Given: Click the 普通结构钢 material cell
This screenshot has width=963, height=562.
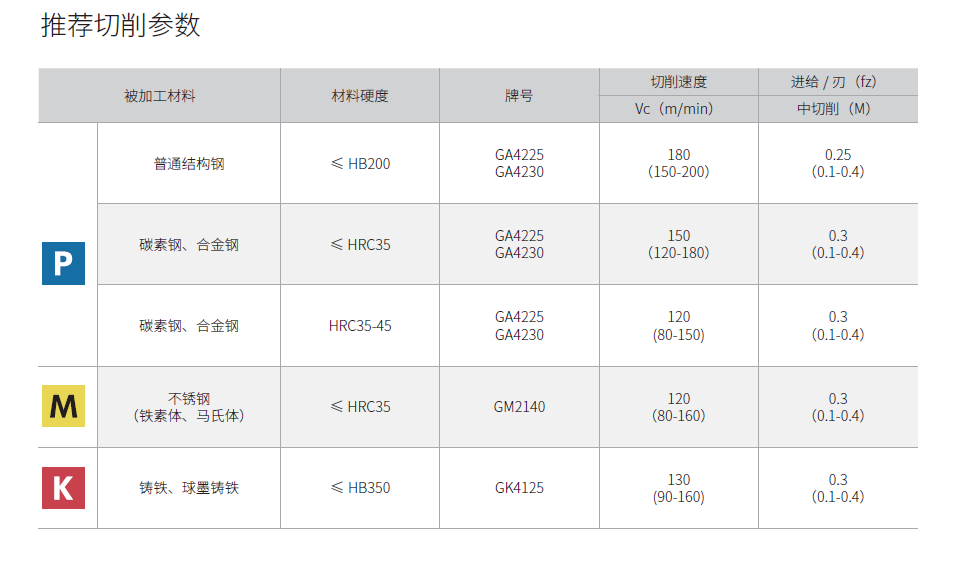Looking at the screenshot, I should click(x=189, y=163).
